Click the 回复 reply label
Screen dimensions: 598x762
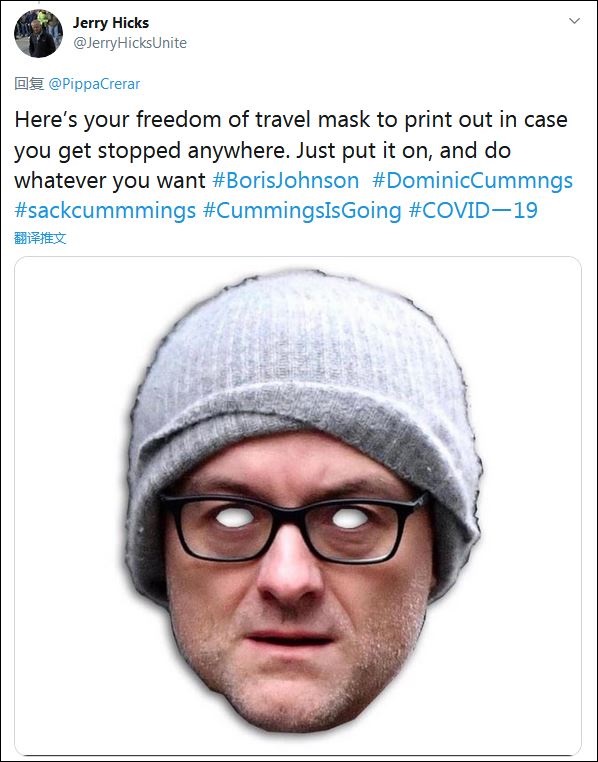coord(29,84)
